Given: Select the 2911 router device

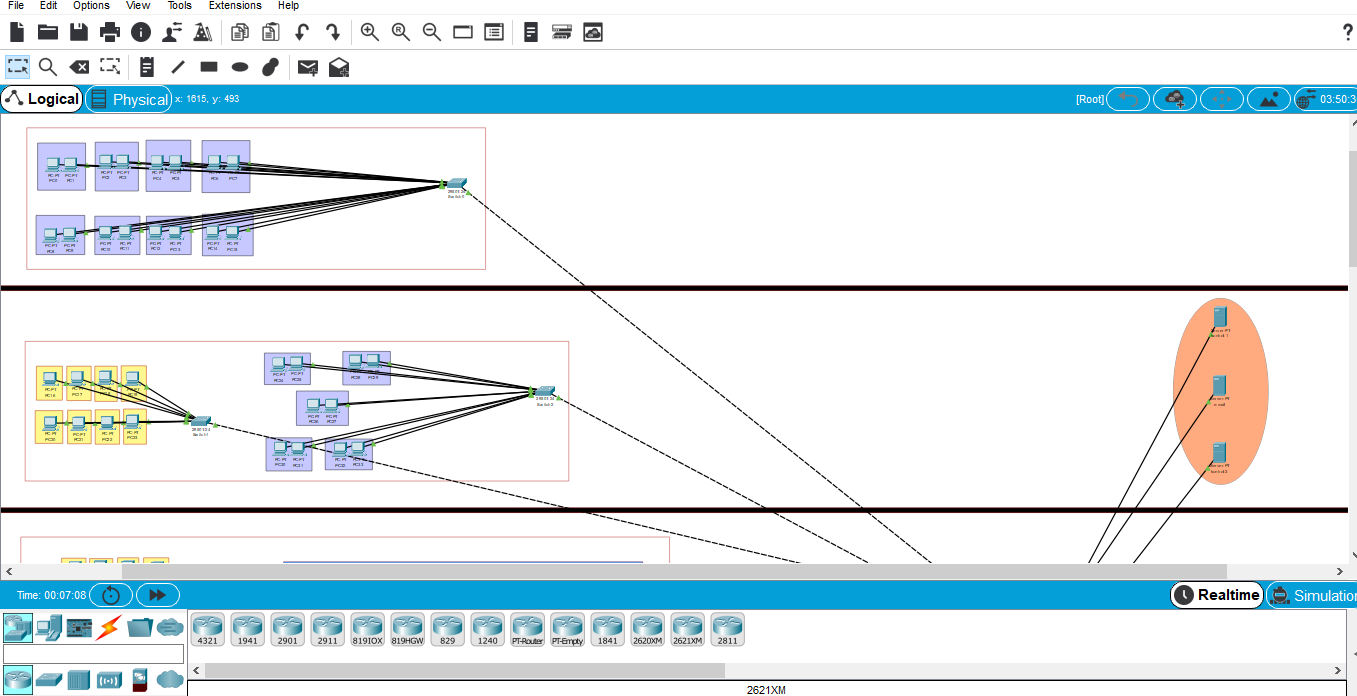Looking at the screenshot, I should coord(327,629).
